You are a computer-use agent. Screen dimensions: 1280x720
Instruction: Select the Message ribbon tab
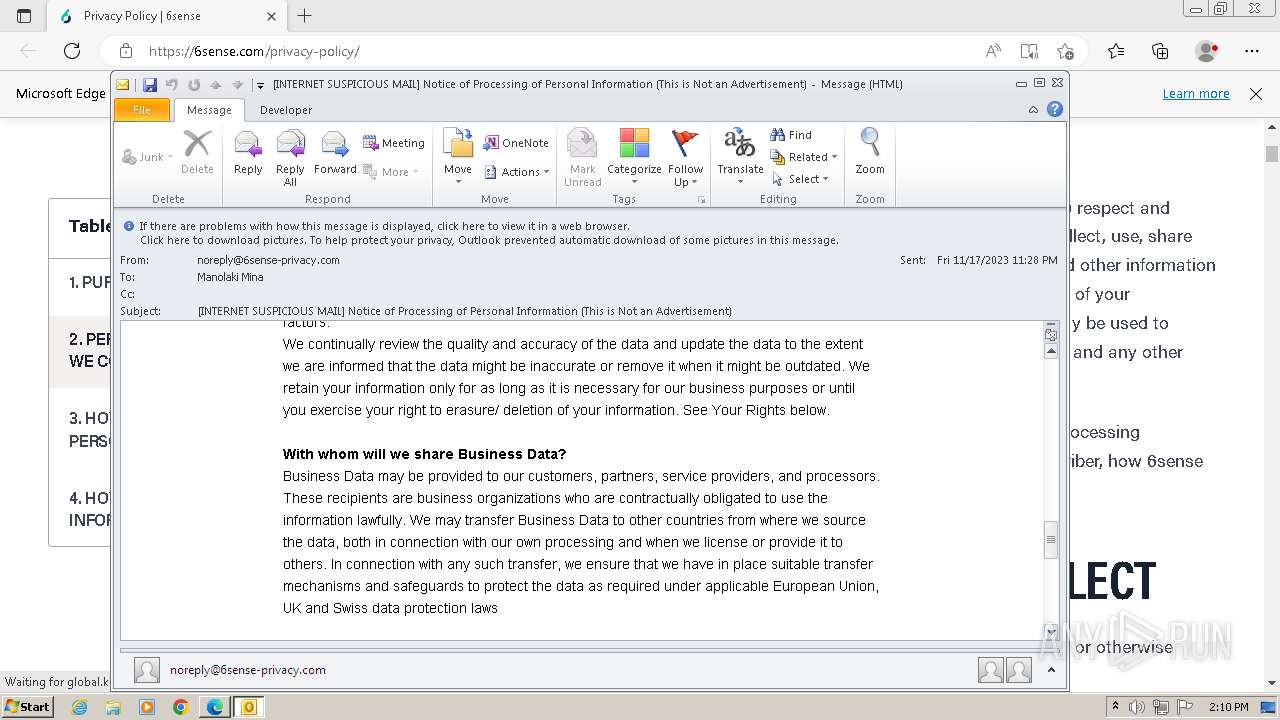(209, 110)
